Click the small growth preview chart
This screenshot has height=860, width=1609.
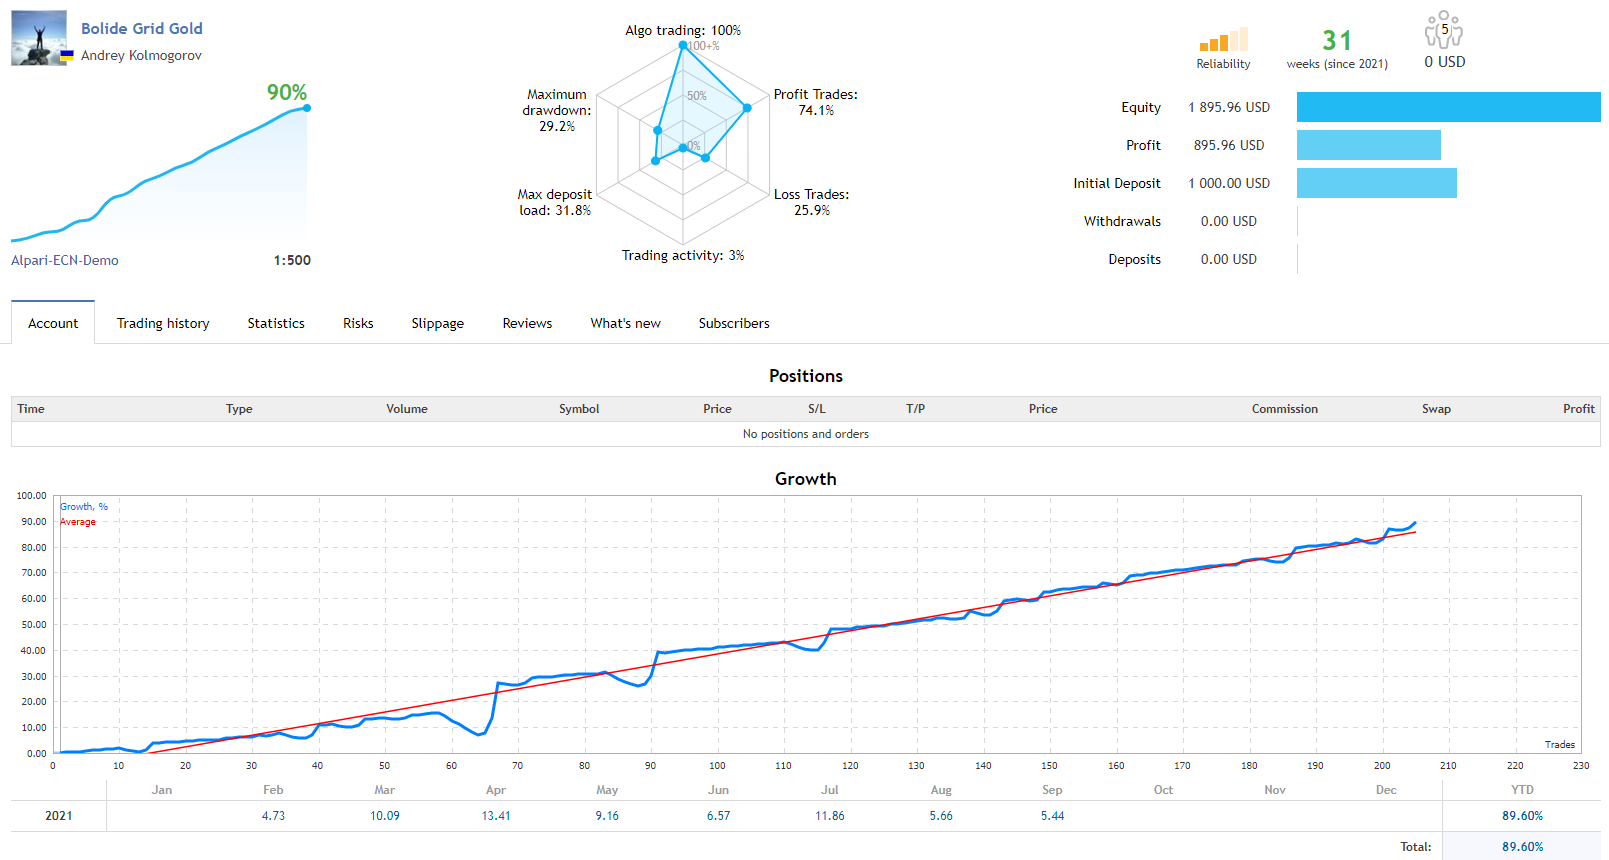click(x=160, y=173)
